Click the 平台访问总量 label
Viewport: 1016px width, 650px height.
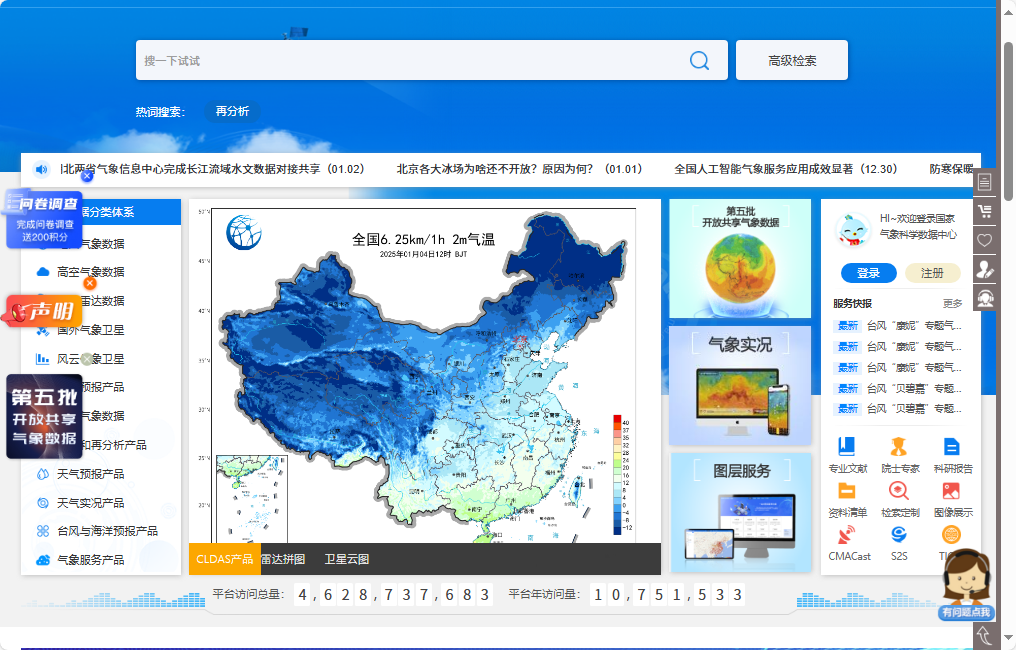248,594
